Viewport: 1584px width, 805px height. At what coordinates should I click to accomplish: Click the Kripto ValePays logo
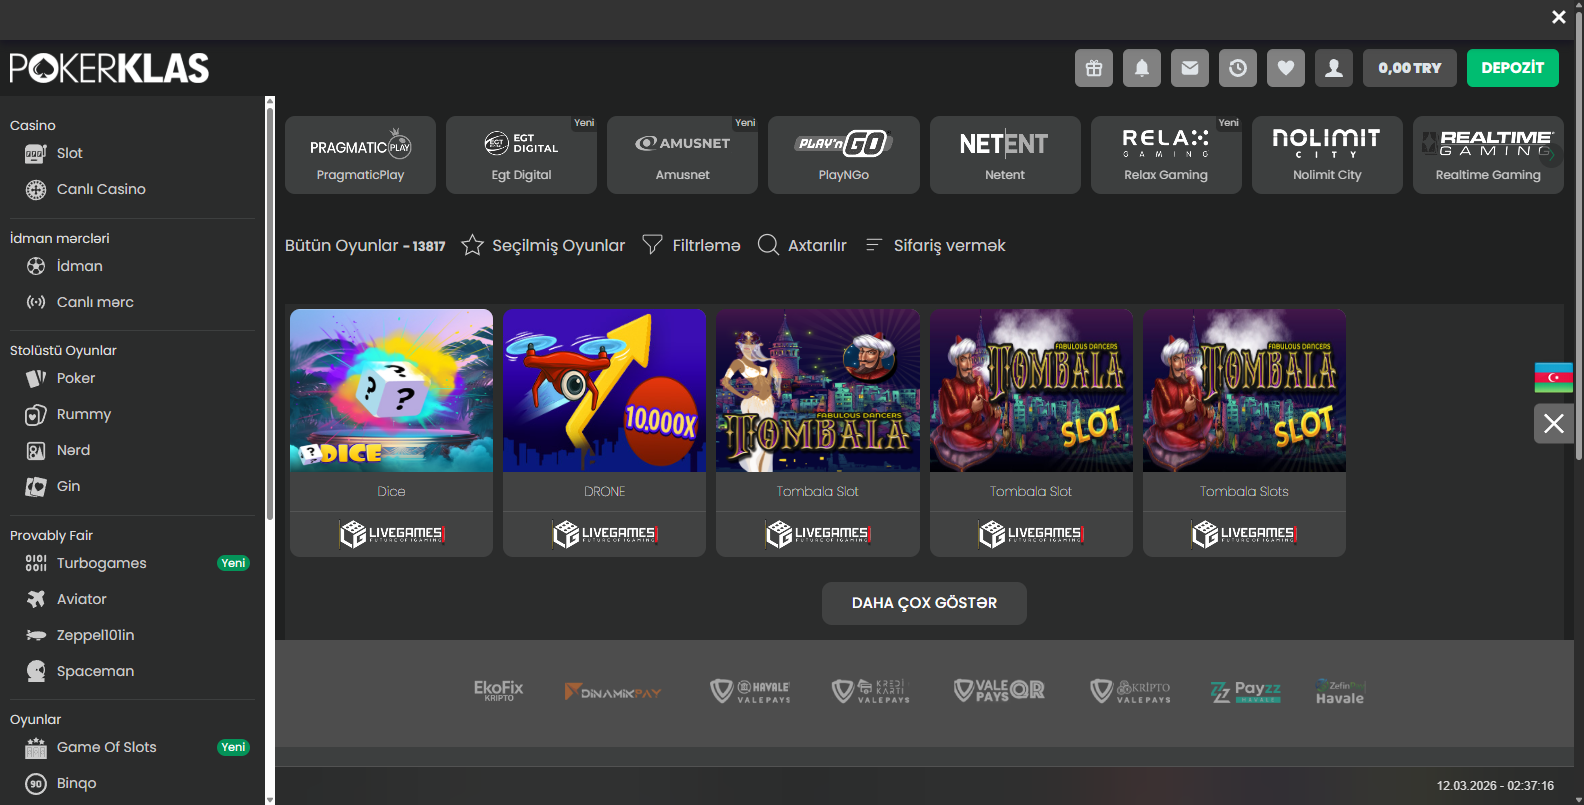1130,691
